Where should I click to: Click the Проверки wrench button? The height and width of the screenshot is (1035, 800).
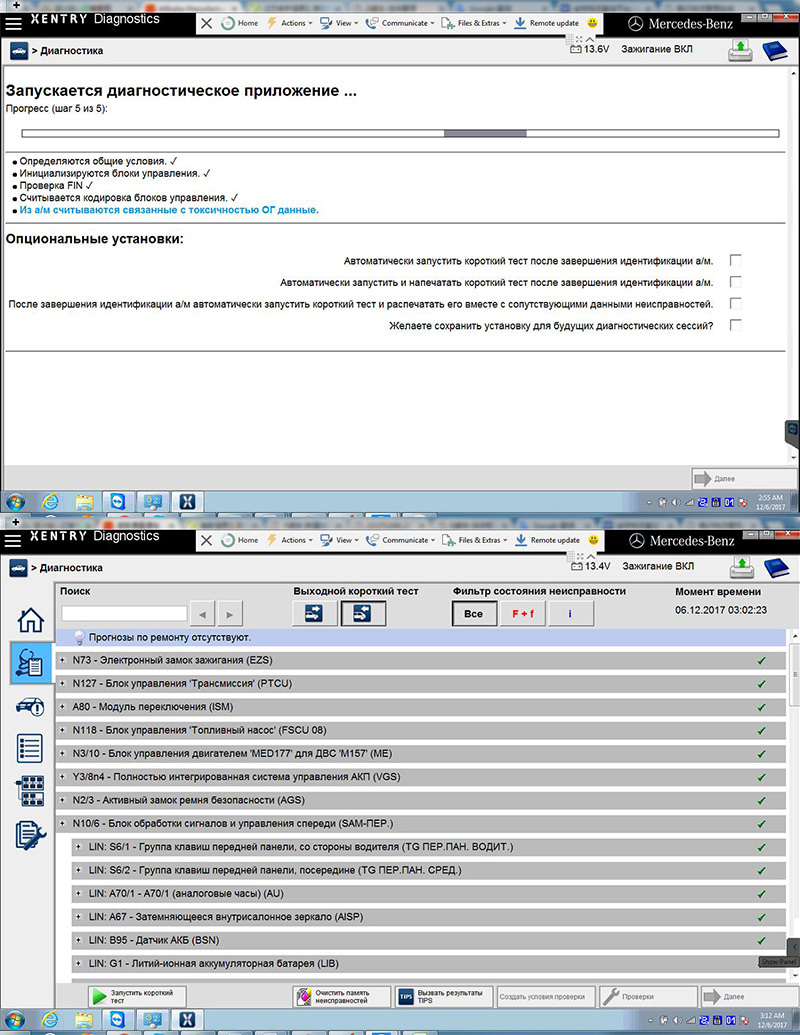pyautogui.click(x=648, y=997)
